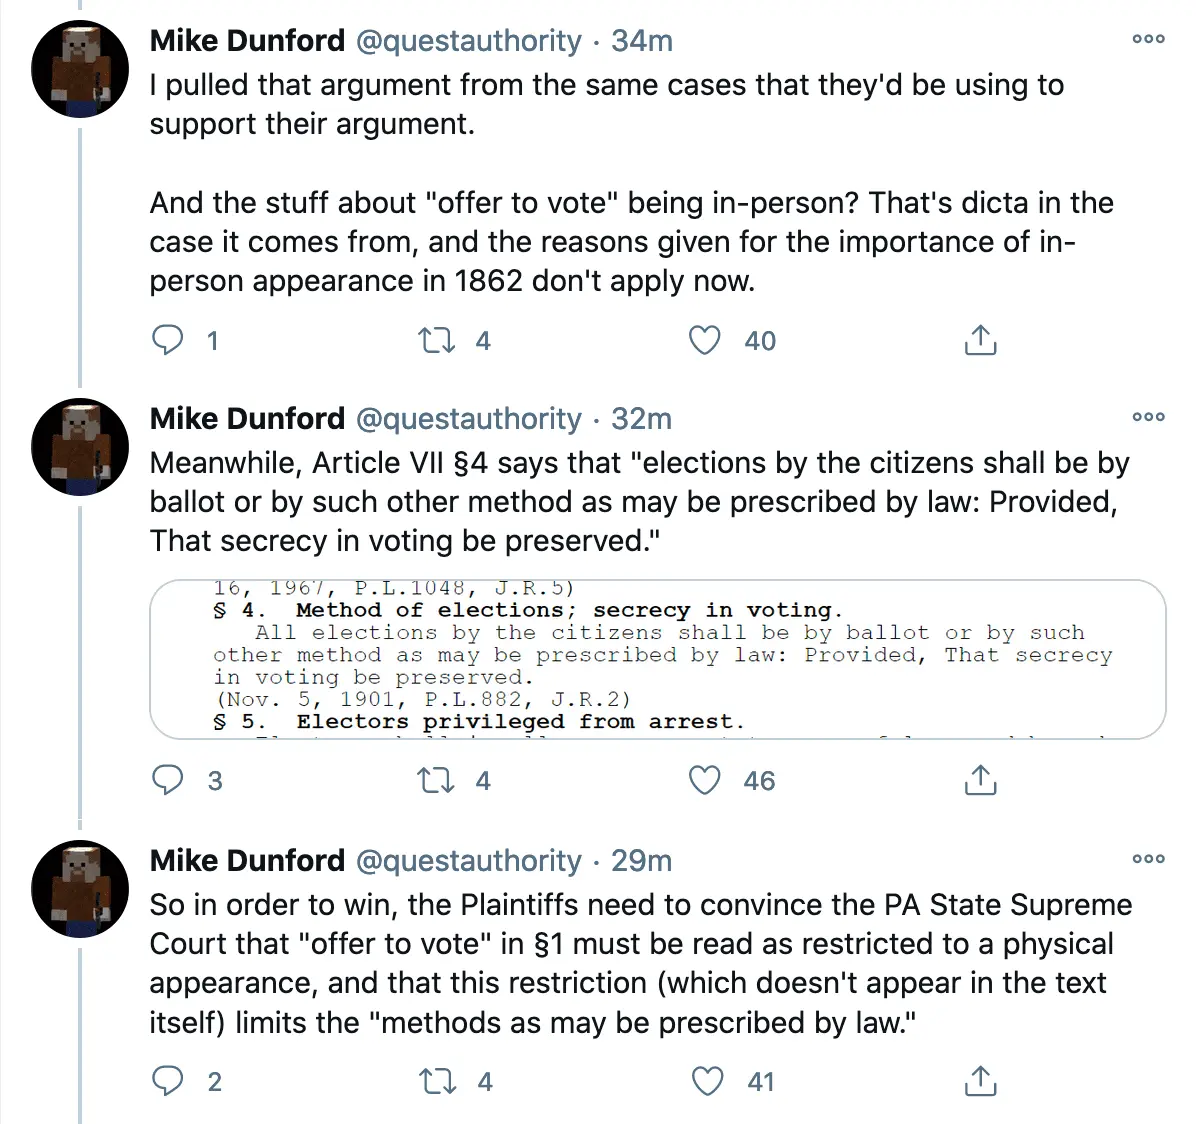Retweet the Article VII §4 tweet

click(437, 780)
